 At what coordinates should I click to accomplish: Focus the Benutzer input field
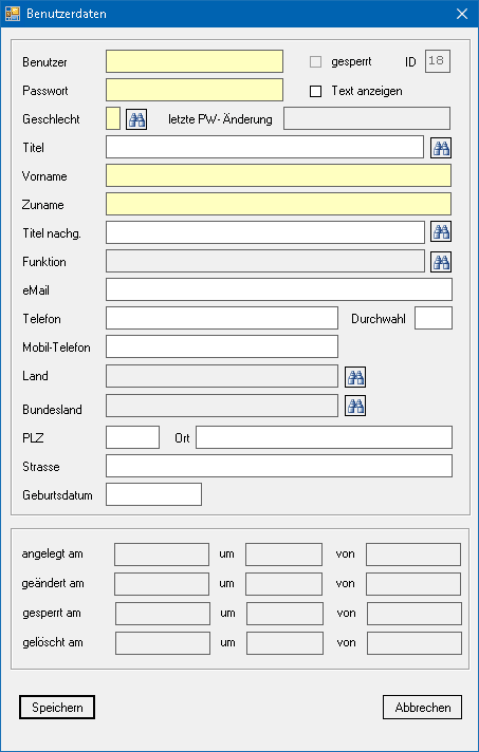click(x=194, y=61)
